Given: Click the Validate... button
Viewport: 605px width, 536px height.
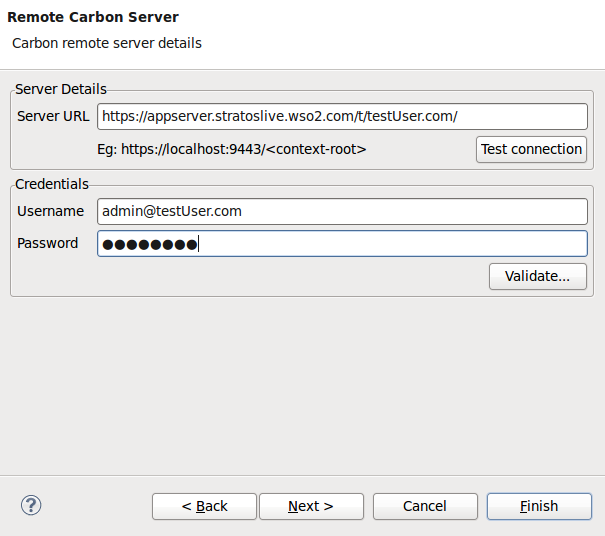Looking at the screenshot, I should tap(537, 276).
